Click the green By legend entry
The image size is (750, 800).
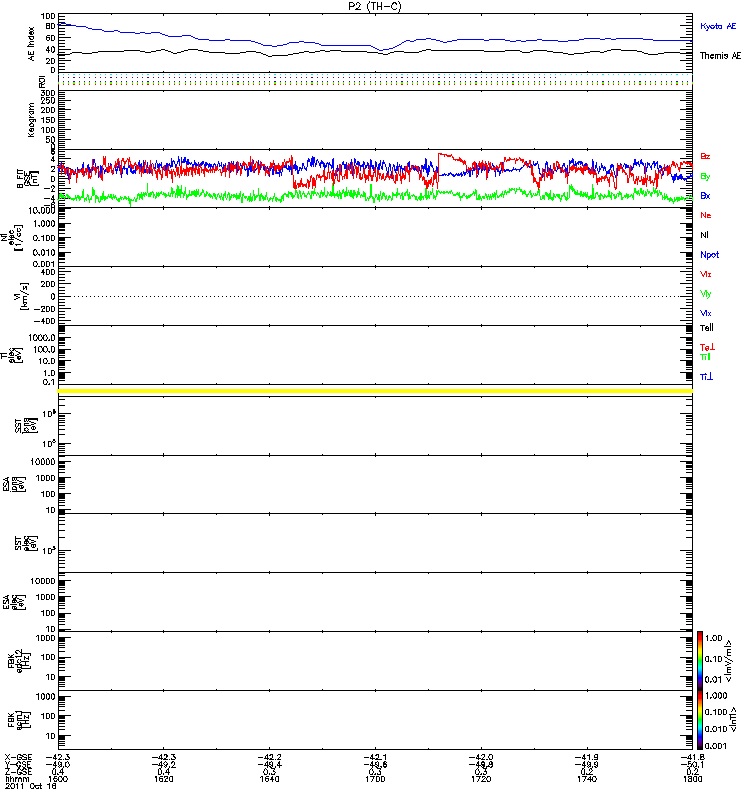[705, 177]
